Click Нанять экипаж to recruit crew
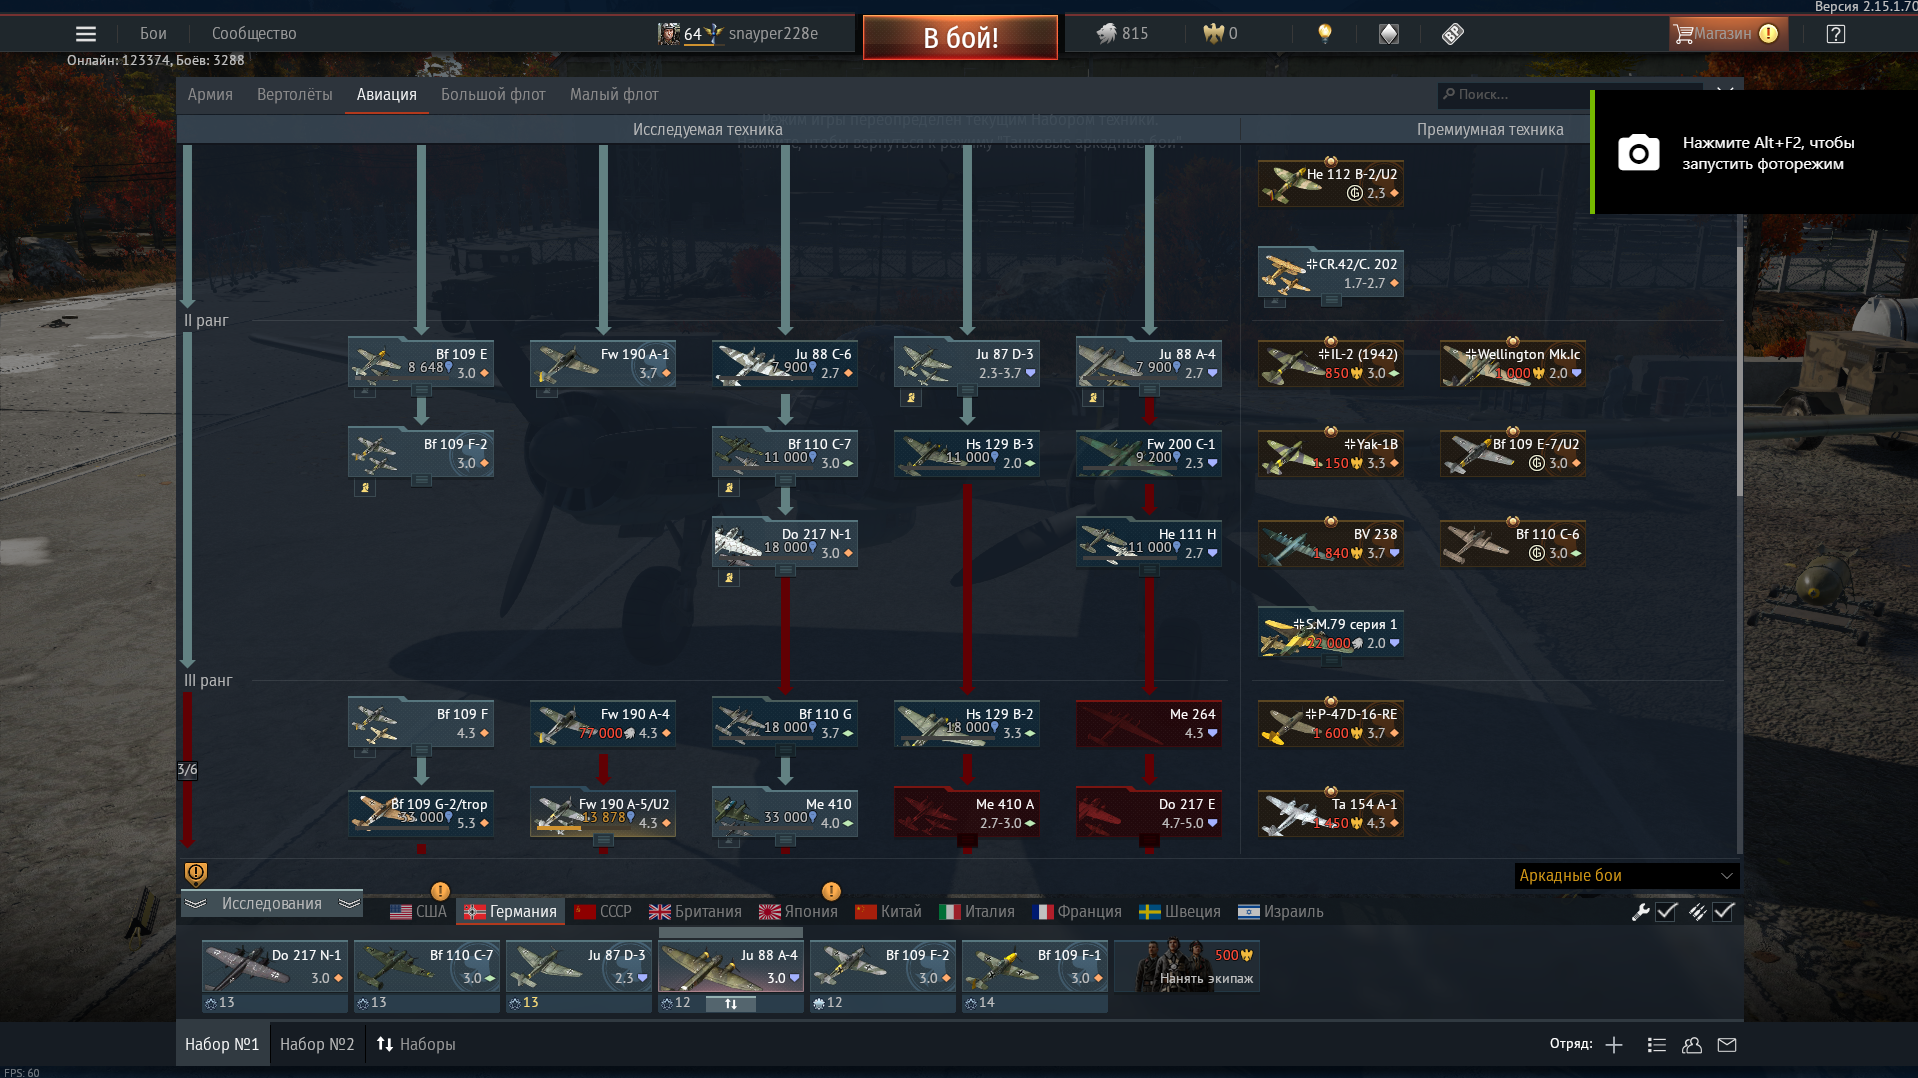Screen dimensions: 1918x1078 coord(1188,966)
